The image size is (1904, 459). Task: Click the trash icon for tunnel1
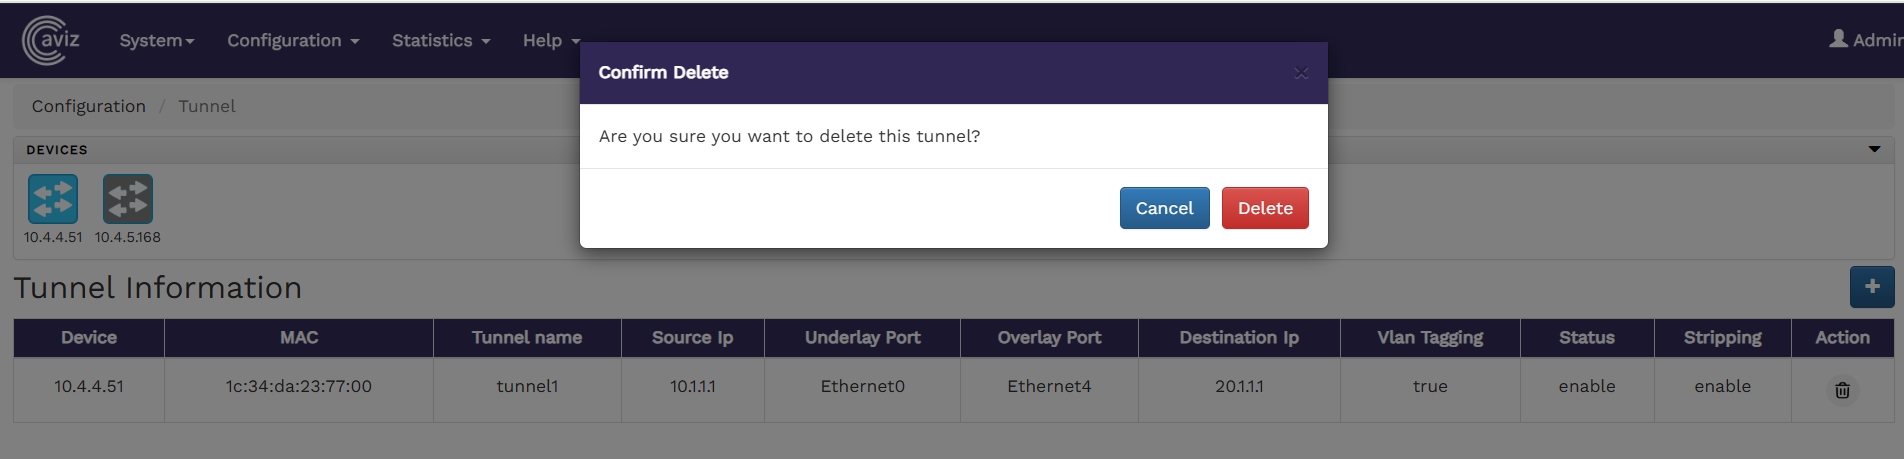click(x=1842, y=390)
